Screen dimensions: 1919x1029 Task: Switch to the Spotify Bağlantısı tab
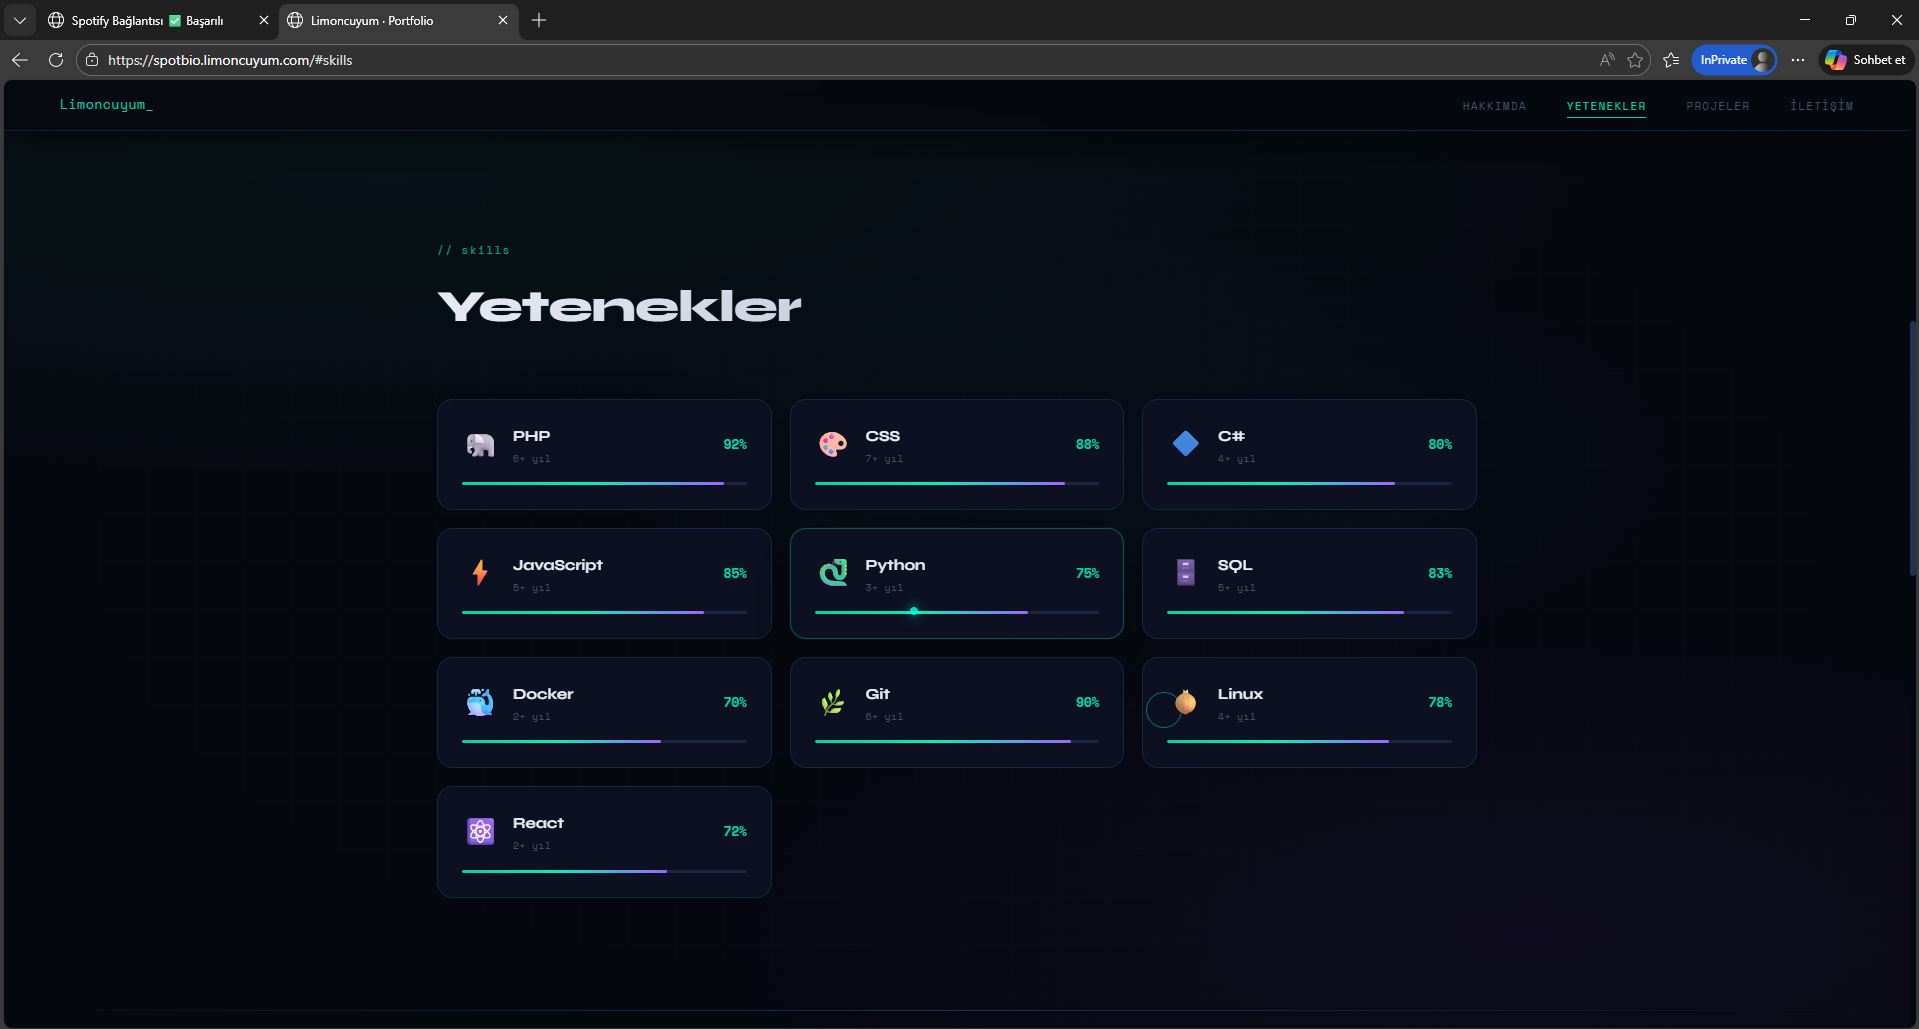[147, 20]
